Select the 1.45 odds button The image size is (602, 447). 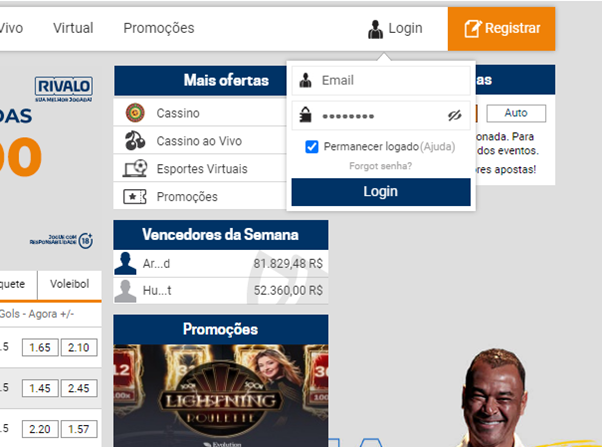click(x=40, y=388)
